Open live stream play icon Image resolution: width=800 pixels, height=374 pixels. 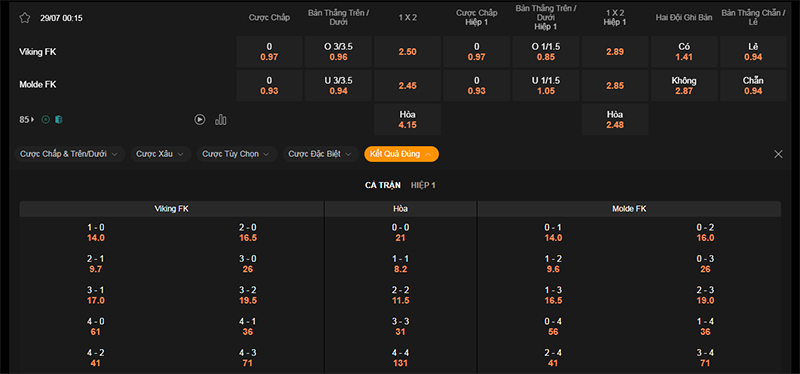pyautogui.click(x=199, y=119)
